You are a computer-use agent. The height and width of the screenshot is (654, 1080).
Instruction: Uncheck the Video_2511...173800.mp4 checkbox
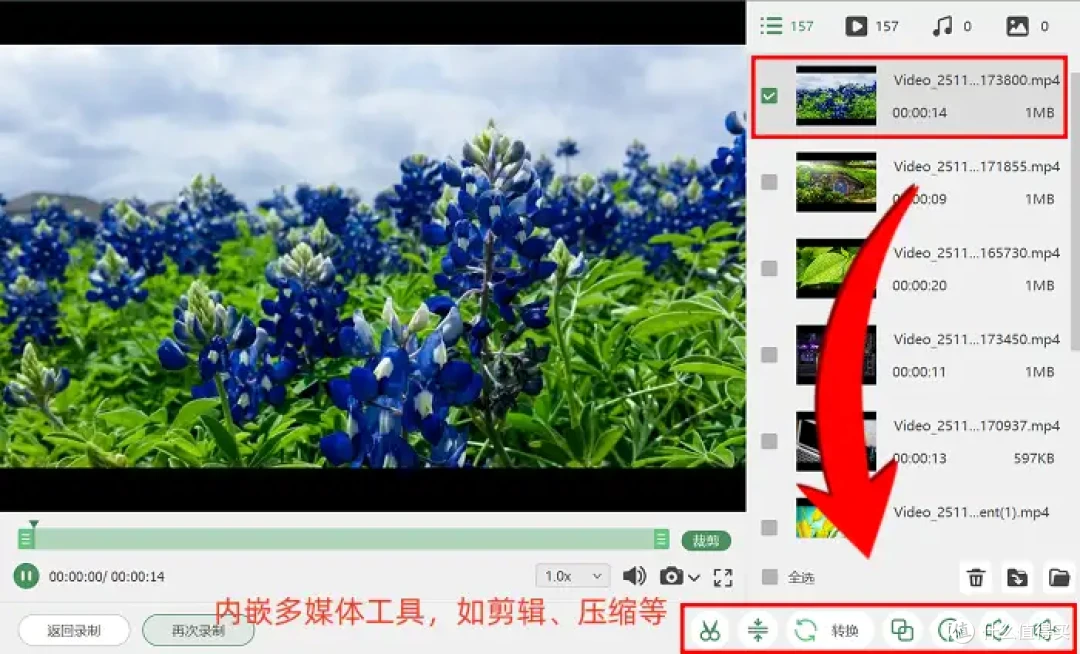(769, 96)
